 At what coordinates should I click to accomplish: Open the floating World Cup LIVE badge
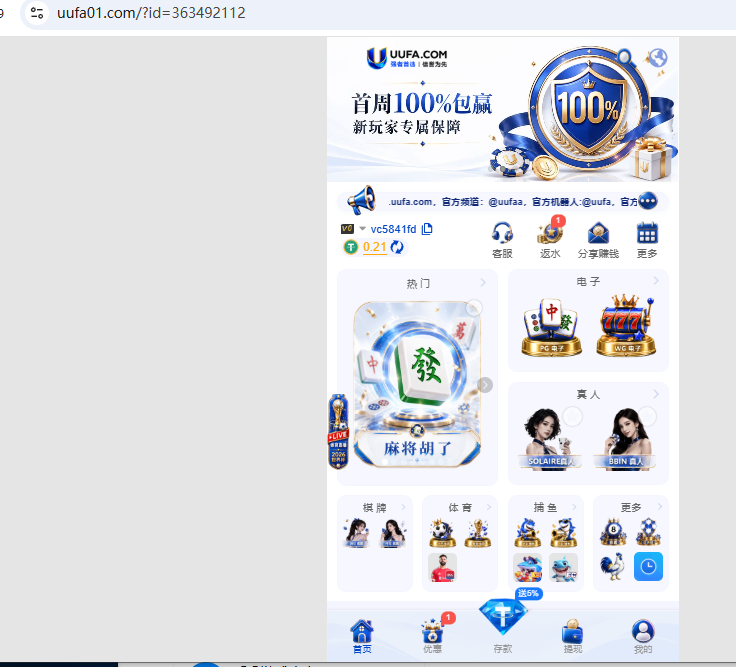point(338,431)
